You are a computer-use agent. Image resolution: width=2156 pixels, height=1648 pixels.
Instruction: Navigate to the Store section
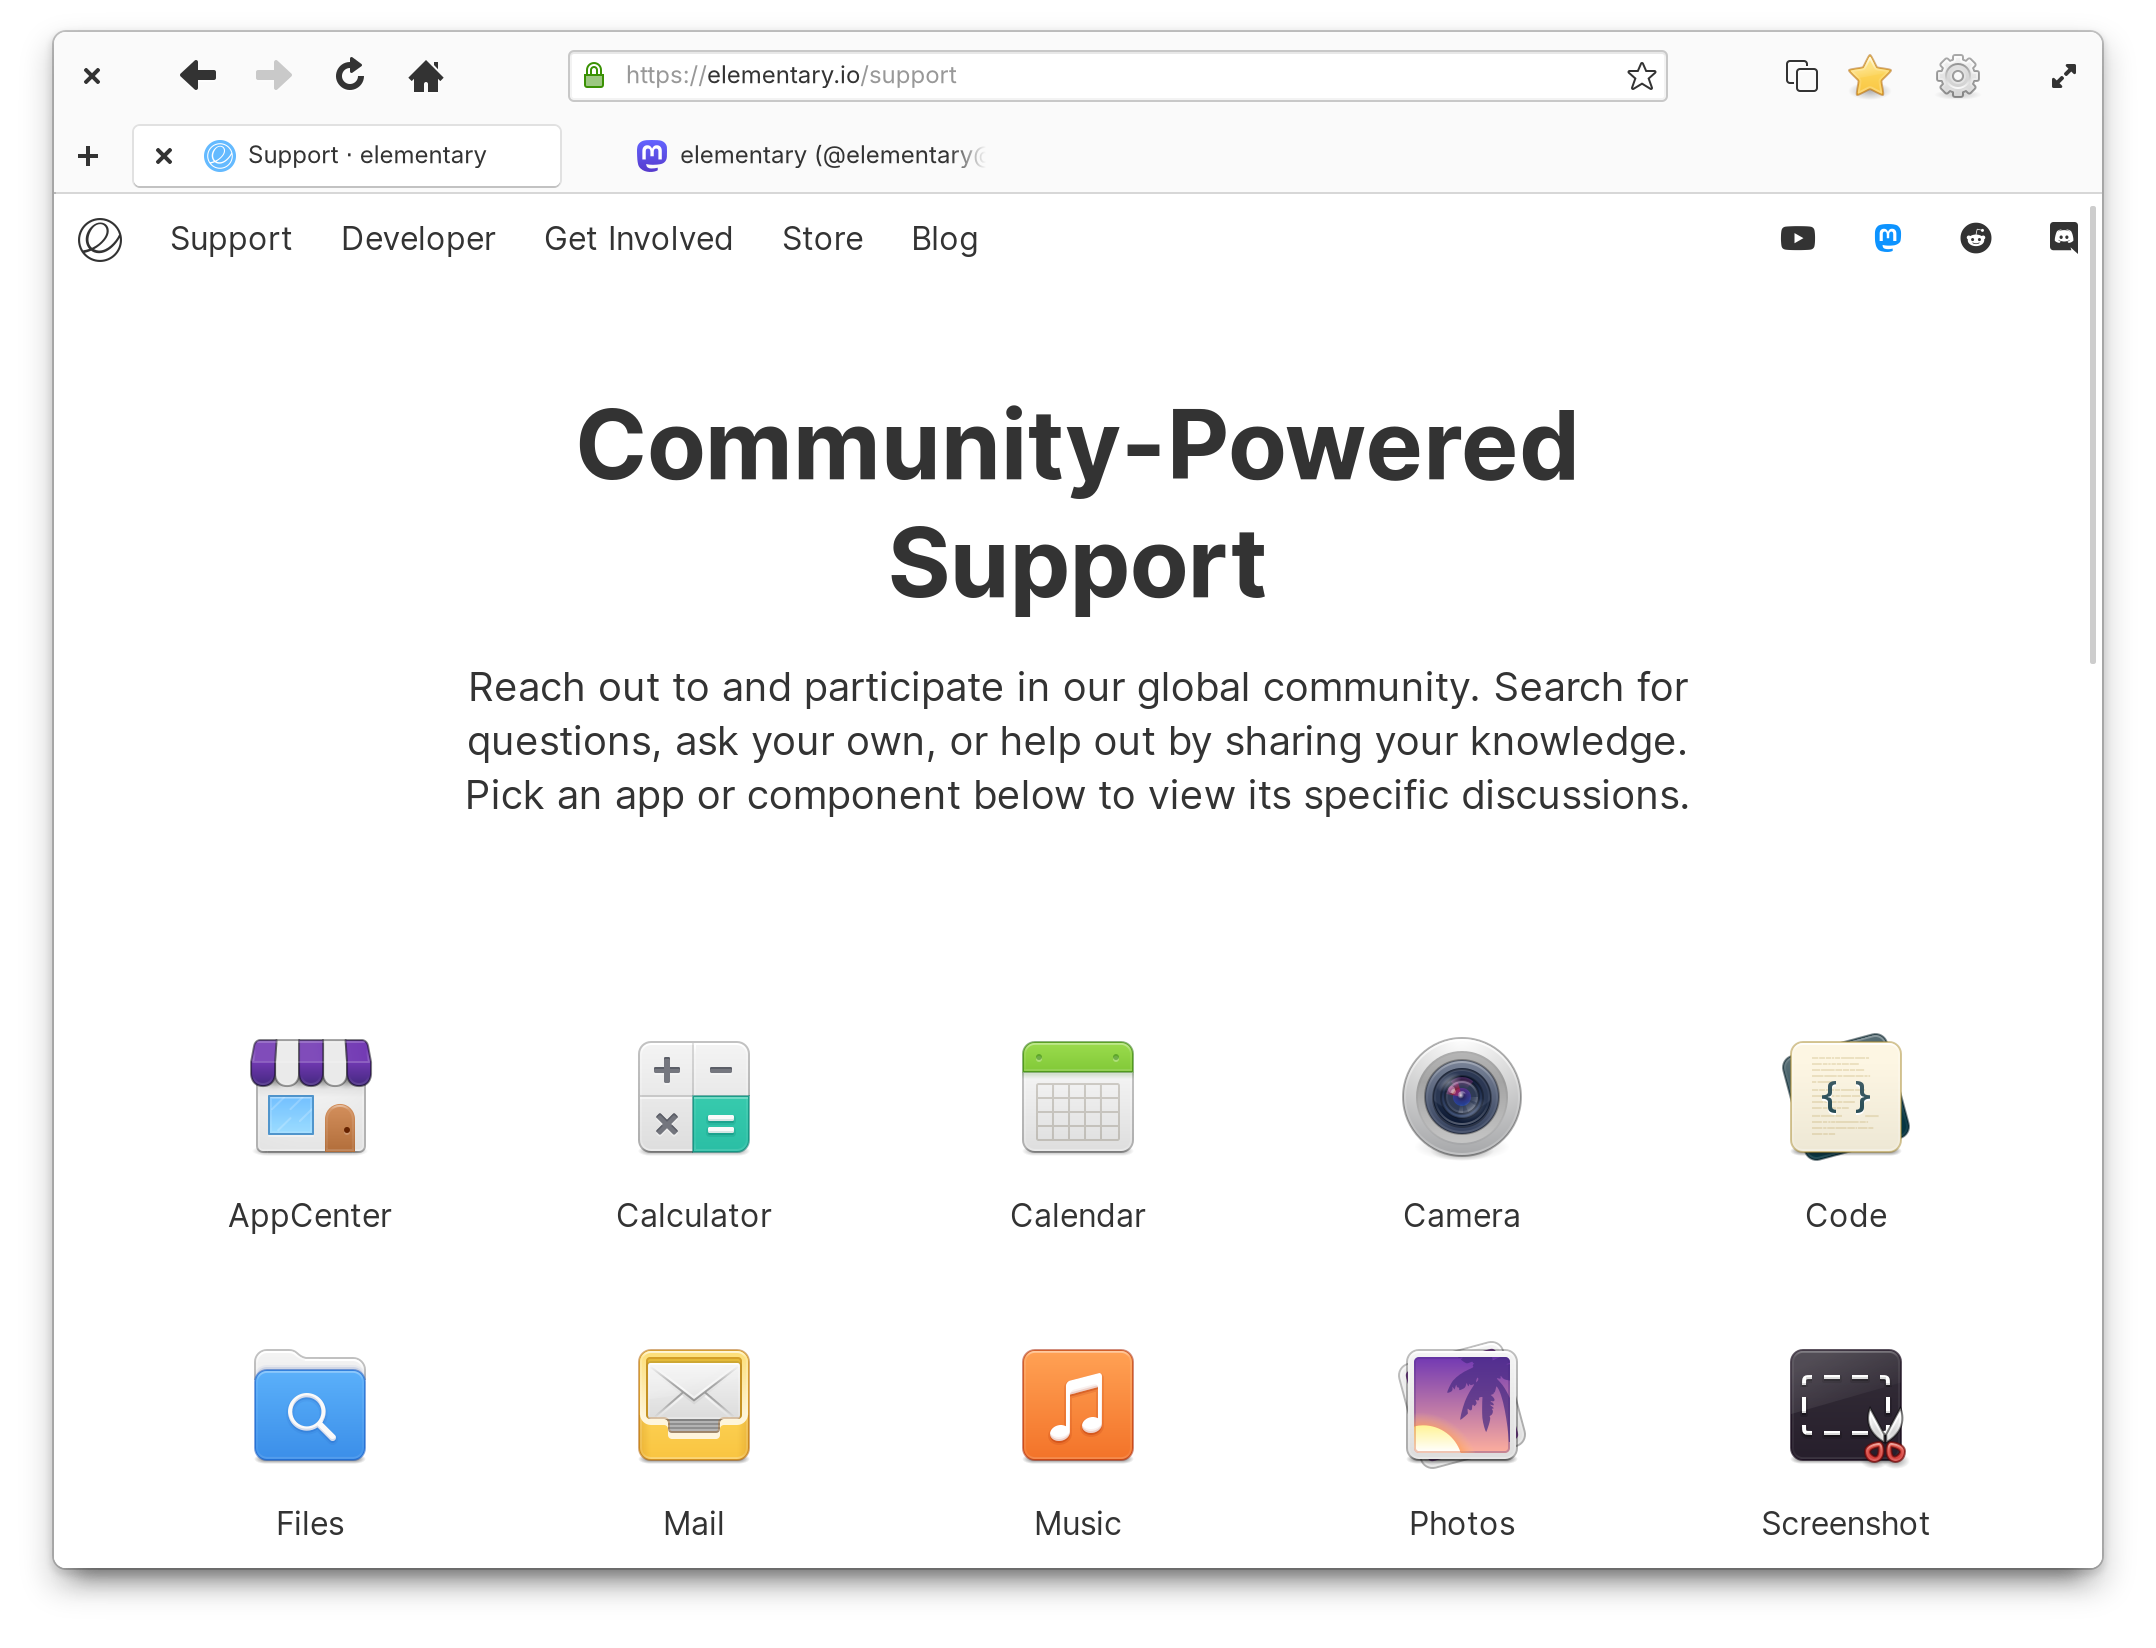(x=822, y=239)
